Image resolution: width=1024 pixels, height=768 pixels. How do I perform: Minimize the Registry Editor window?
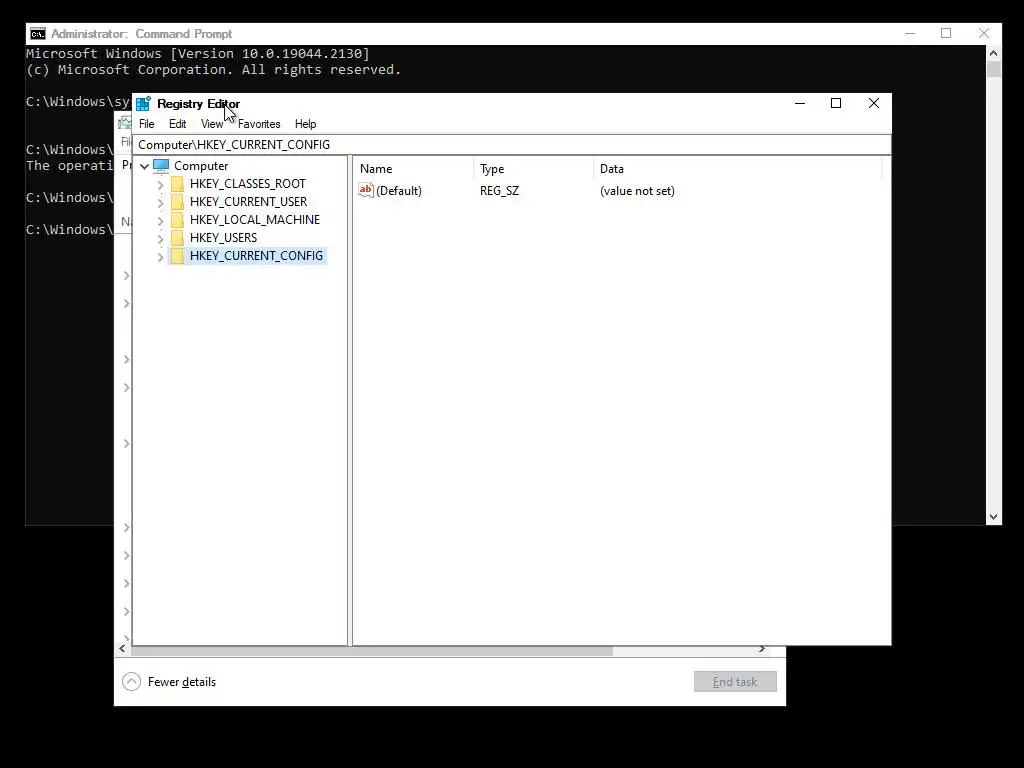(x=799, y=103)
